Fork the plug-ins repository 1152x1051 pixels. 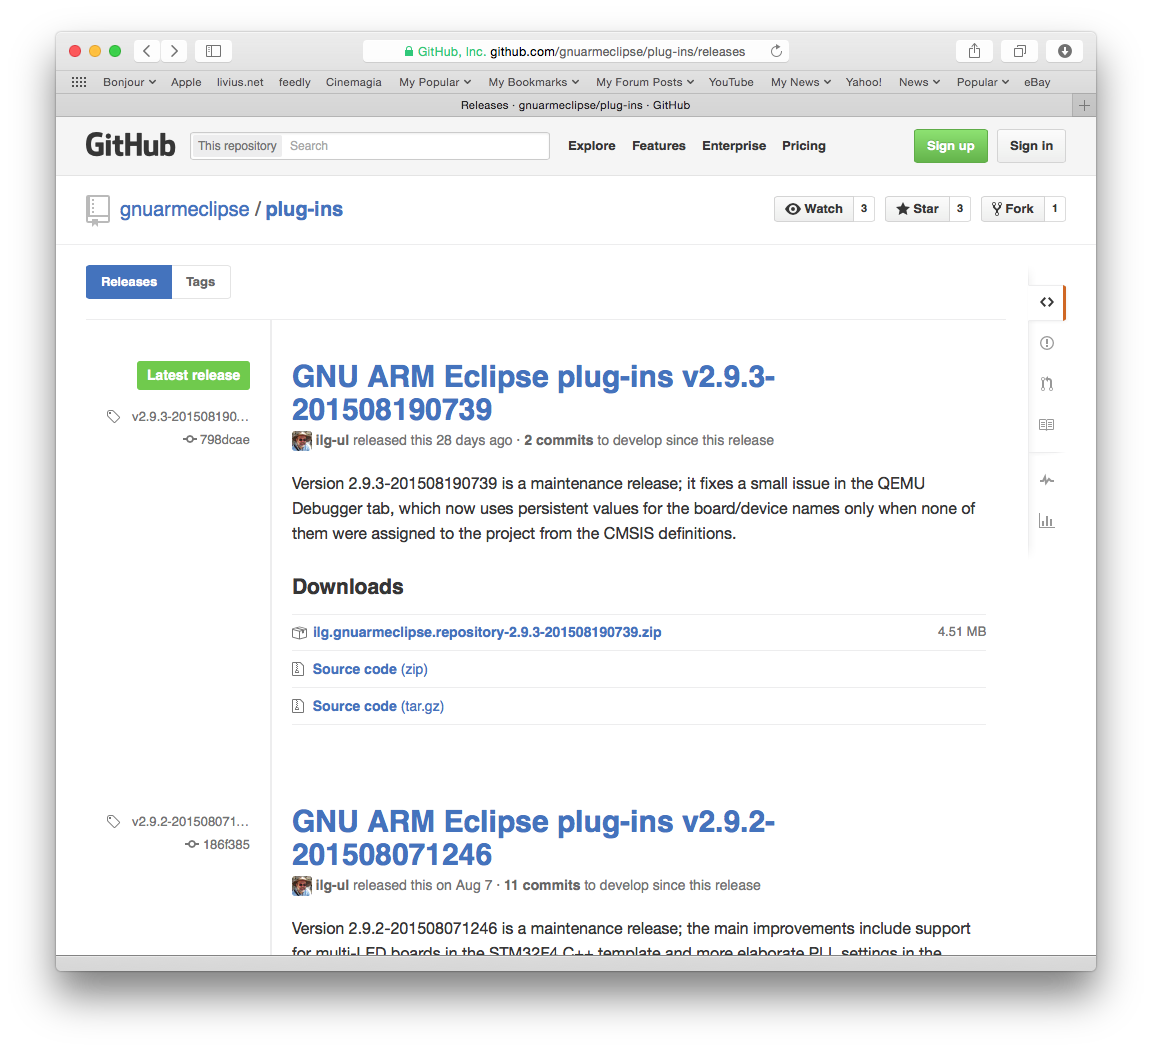coord(1012,209)
